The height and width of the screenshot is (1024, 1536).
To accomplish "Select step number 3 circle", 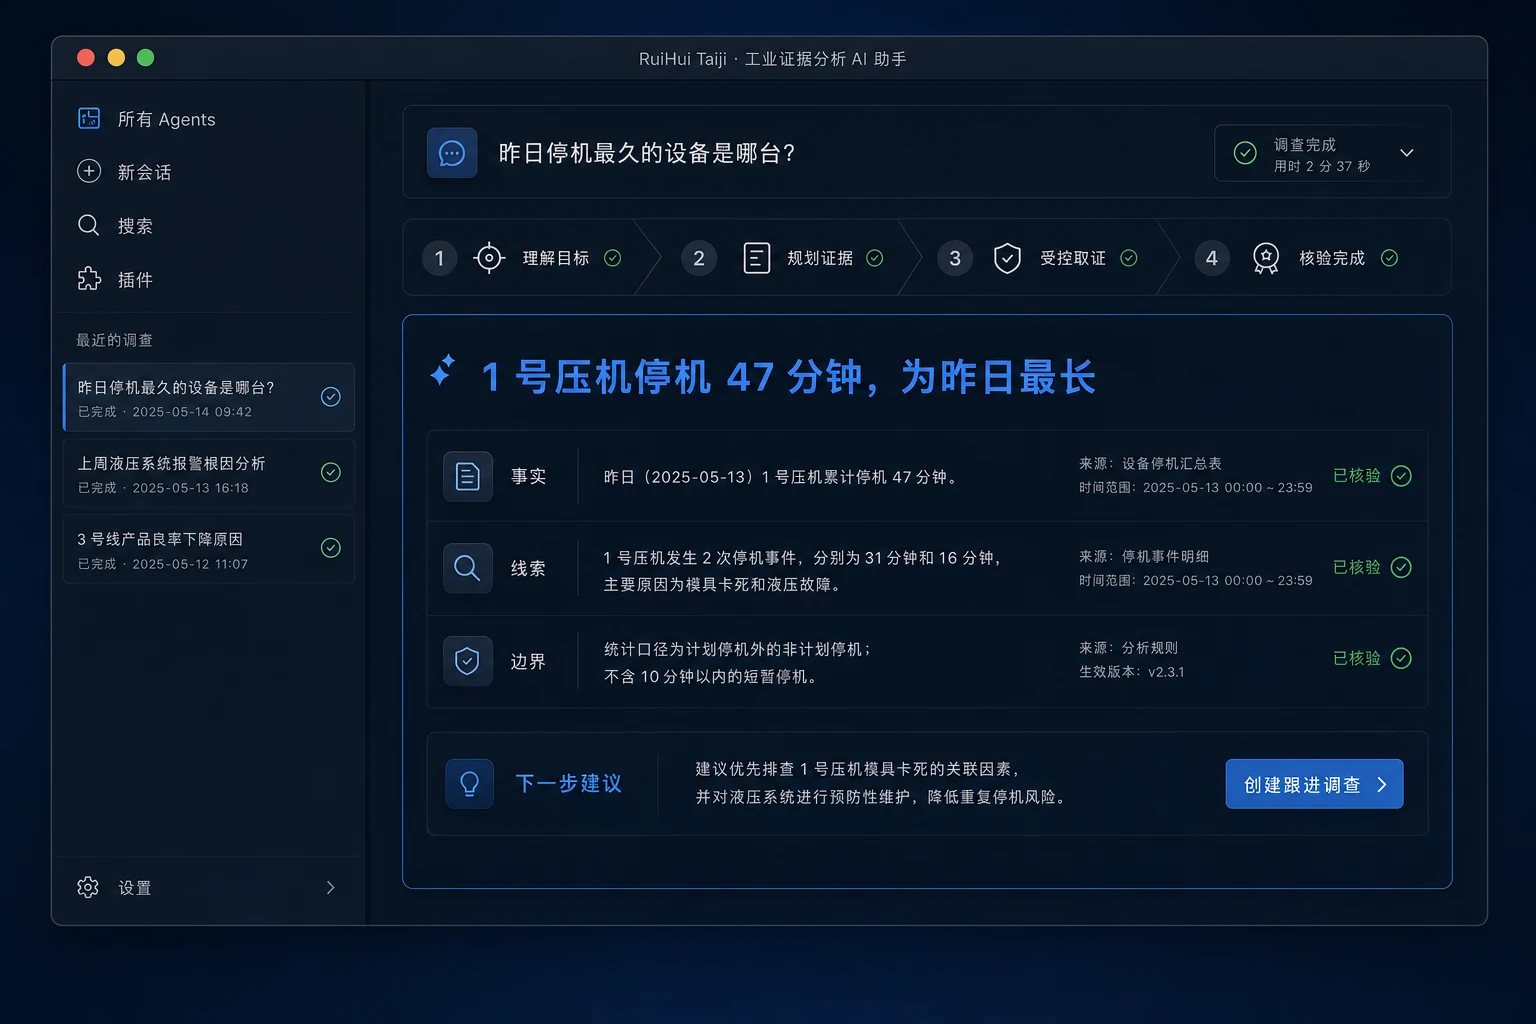I will pos(955,258).
